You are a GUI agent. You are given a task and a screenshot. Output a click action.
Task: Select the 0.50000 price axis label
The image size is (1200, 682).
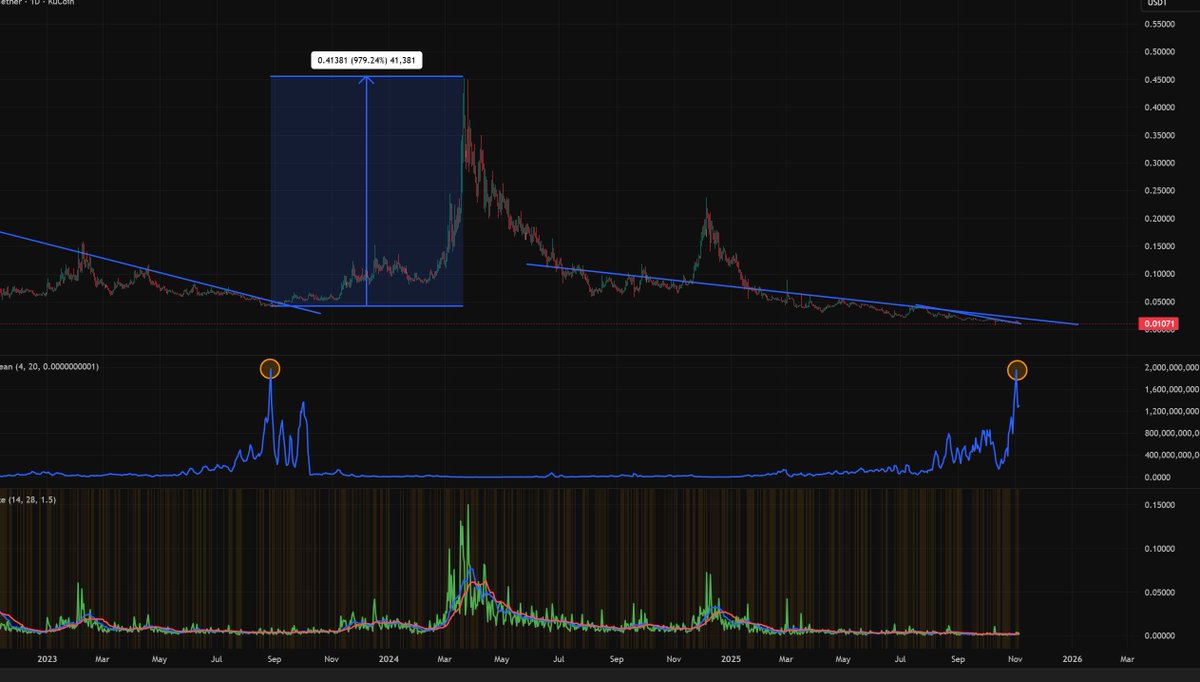[x=1160, y=51]
